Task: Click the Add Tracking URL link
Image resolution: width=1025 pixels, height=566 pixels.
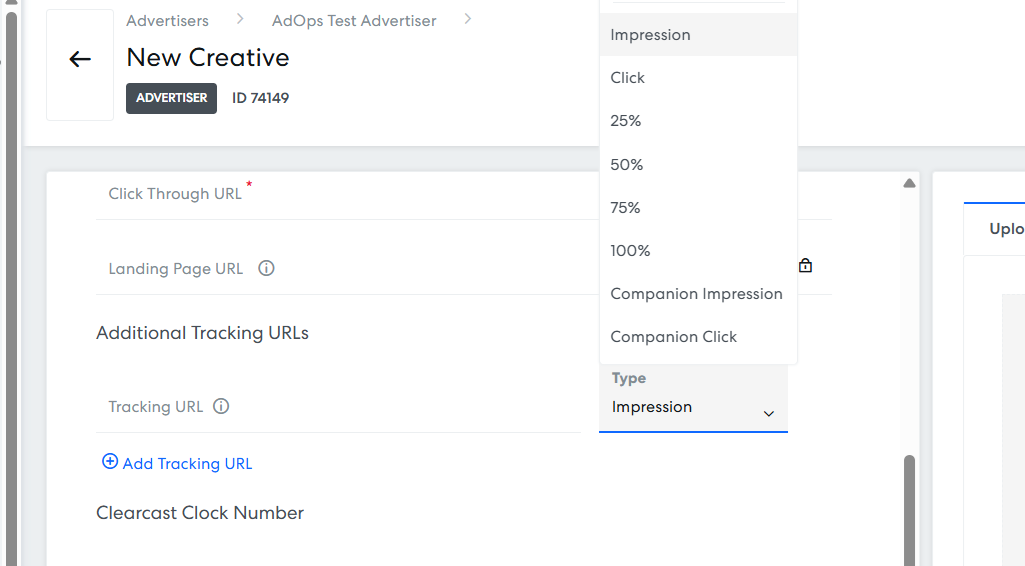Action: (187, 463)
